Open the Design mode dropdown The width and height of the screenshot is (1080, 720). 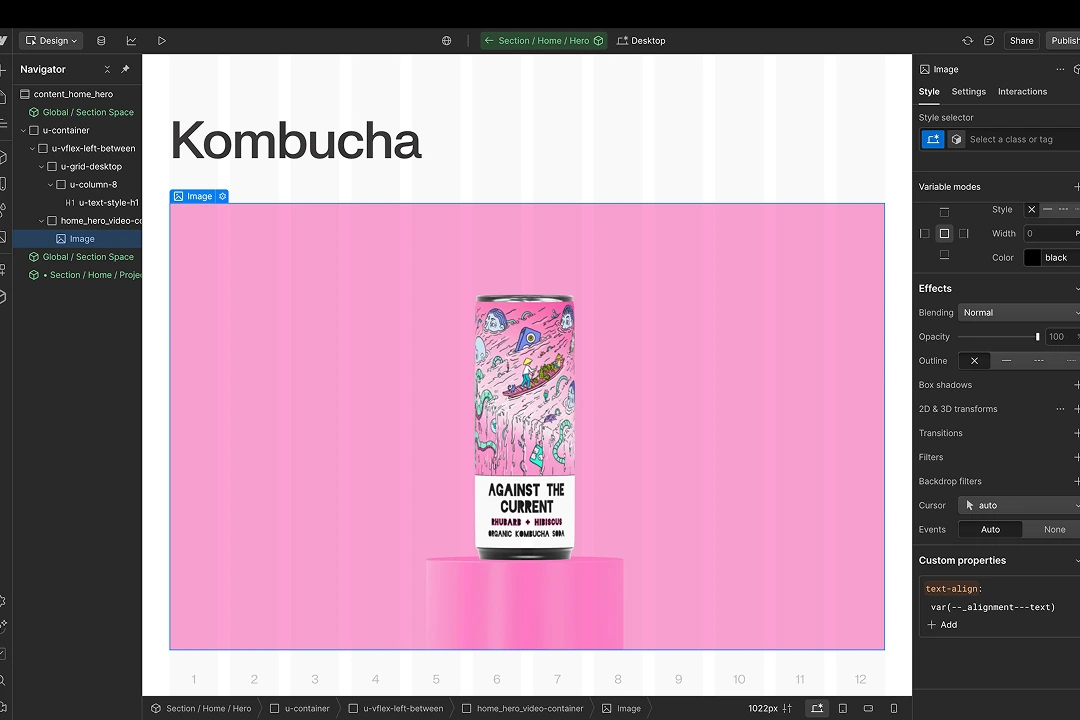[x=51, y=41]
